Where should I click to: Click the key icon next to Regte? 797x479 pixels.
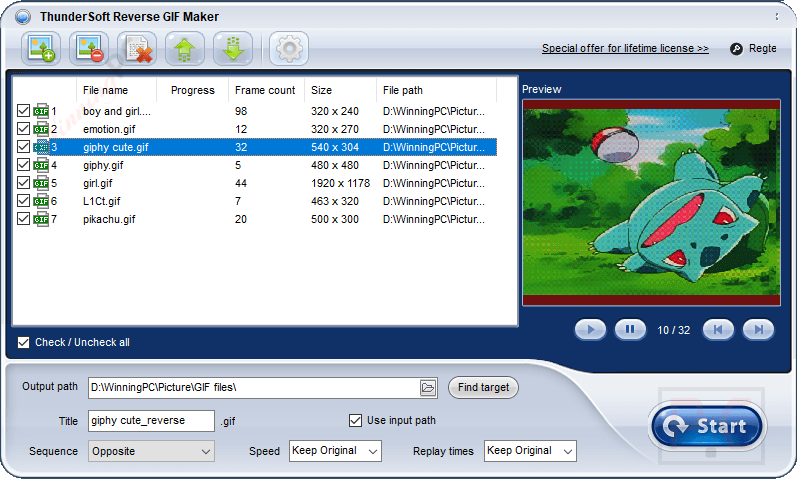tap(736, 49)
